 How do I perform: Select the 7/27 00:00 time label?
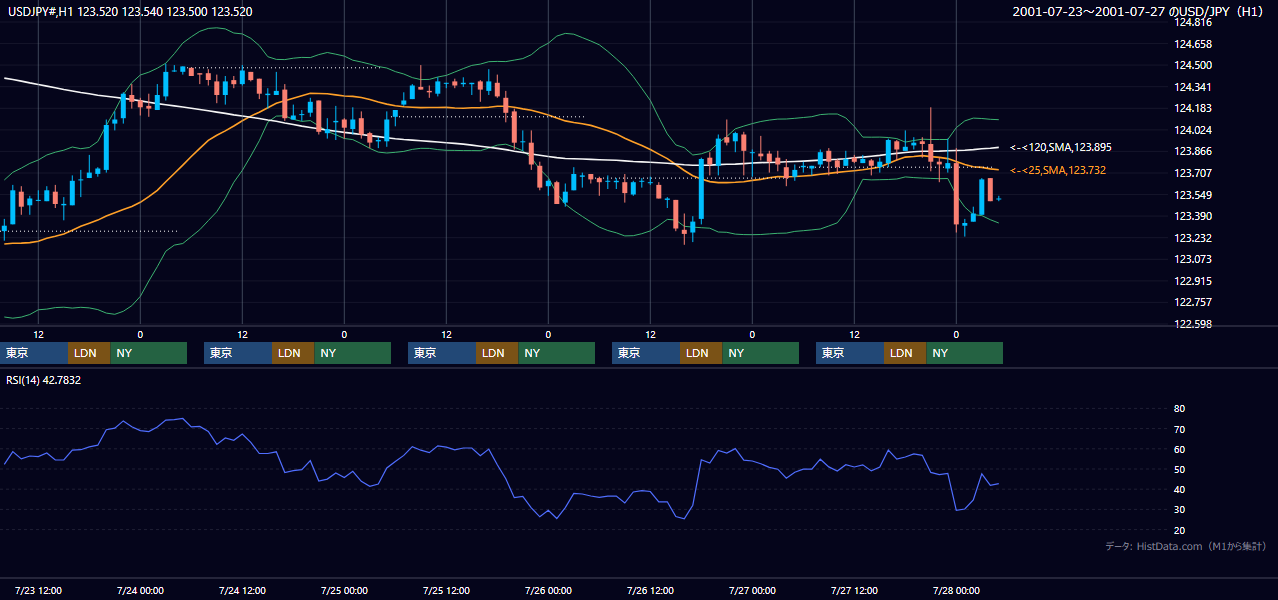[752, 590]
